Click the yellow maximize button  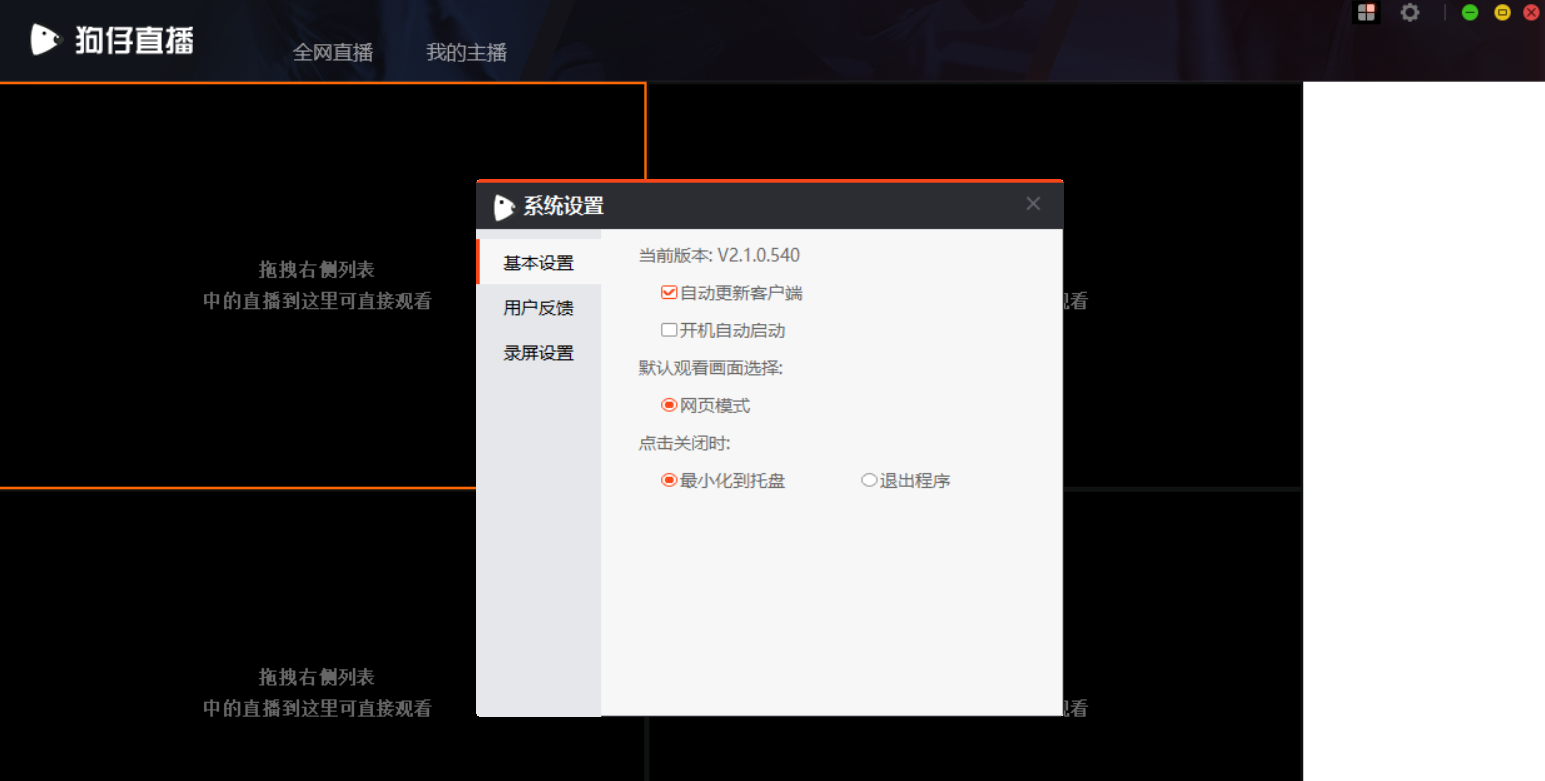point(1502,12)
